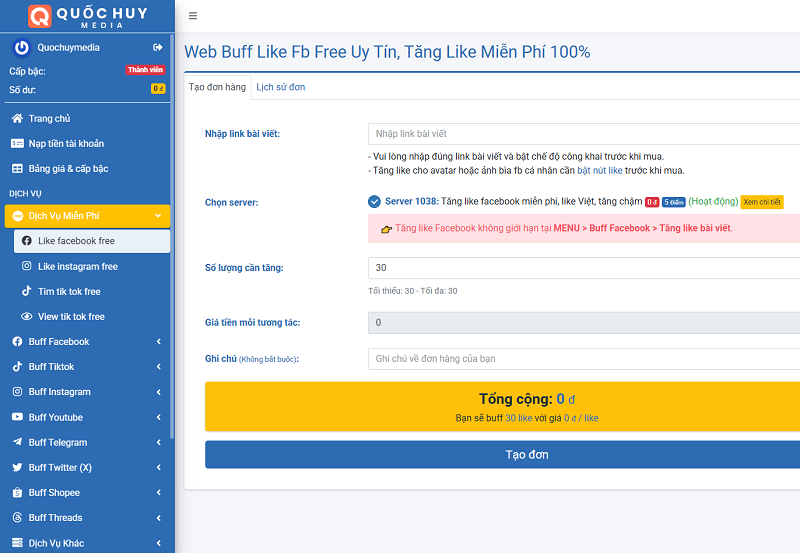
Task: Click the Quoc Huy Media logo
Action: [x=88, y=16]
